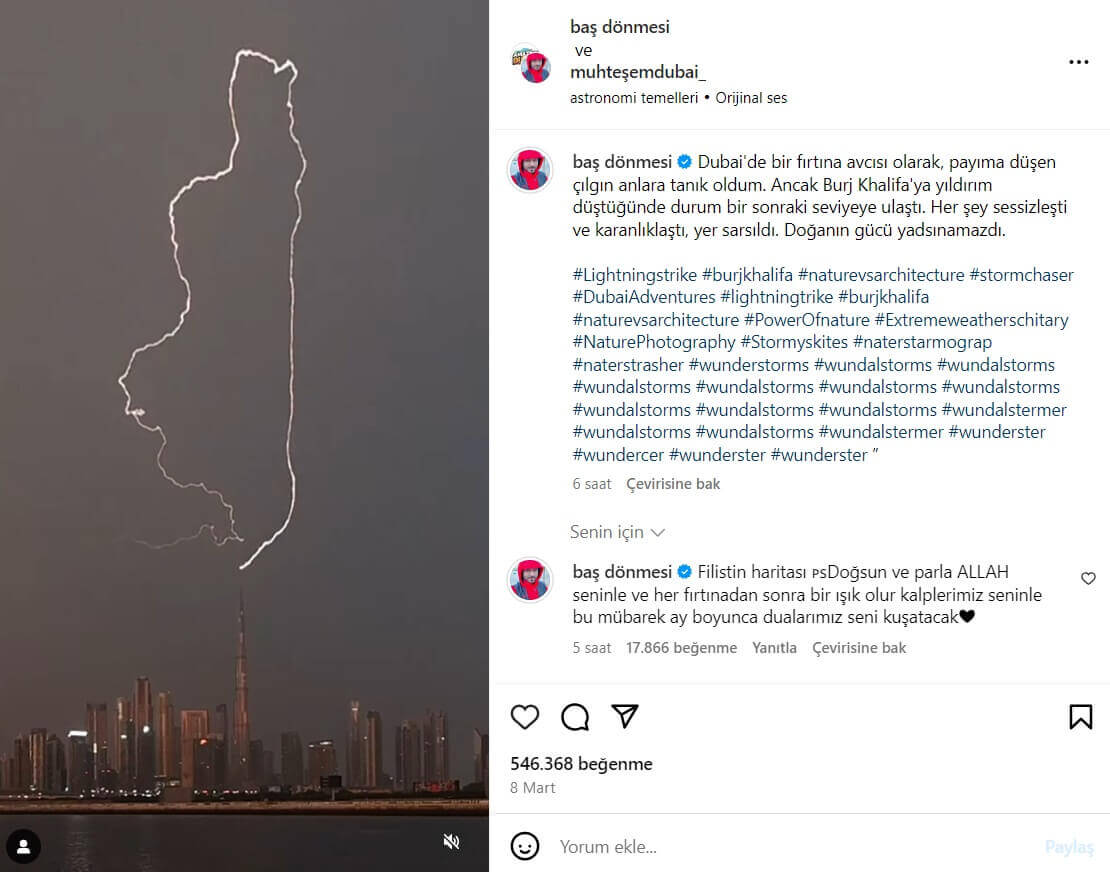Save post with the bookmark icon

click(x=1080, y=717)
